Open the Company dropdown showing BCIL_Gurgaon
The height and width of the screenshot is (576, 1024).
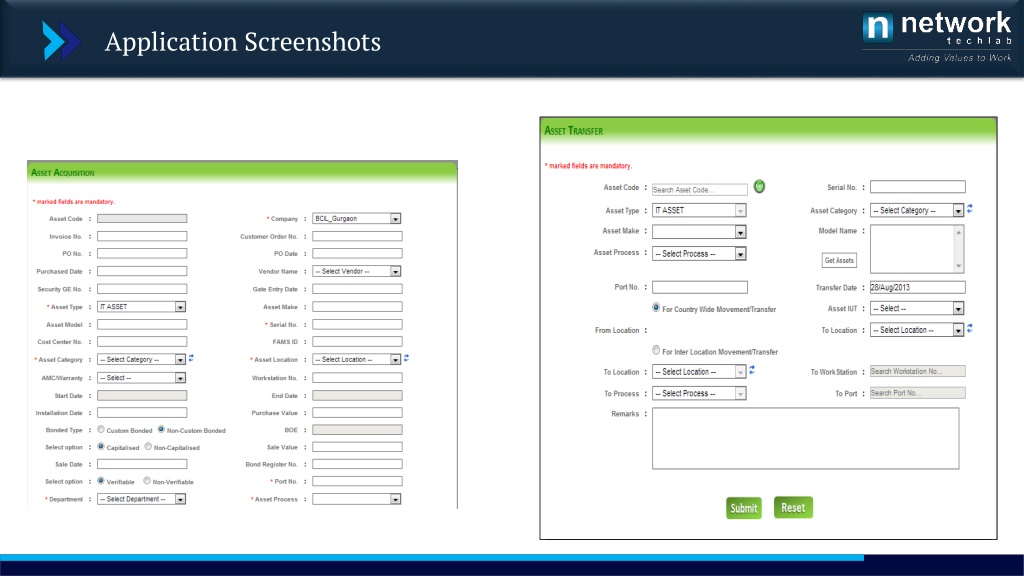pyautogui.click(x=357, y=218)
